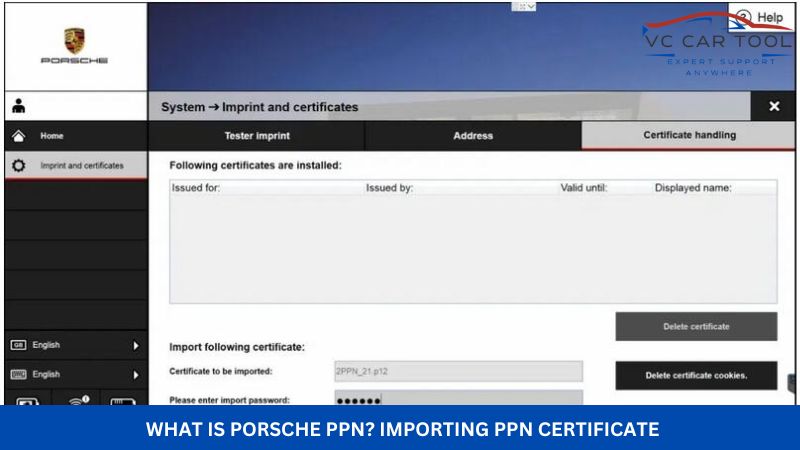
Task: Open the user profile icon
Action: (19, 106)
